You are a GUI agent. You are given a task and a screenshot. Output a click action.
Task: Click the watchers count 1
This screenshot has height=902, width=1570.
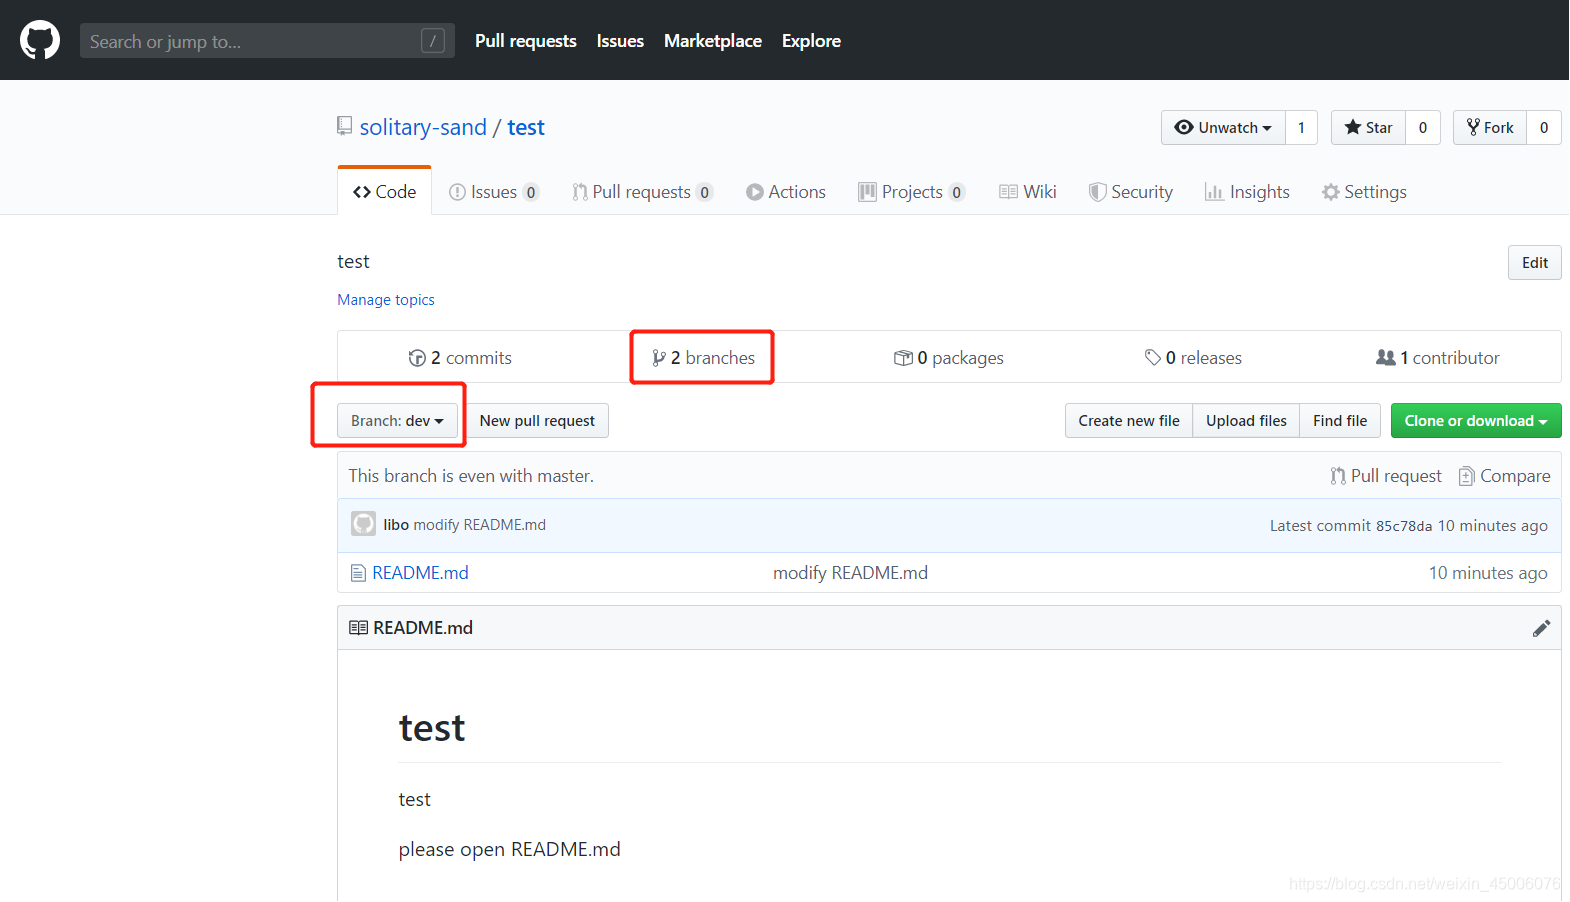pos(1301,127)
